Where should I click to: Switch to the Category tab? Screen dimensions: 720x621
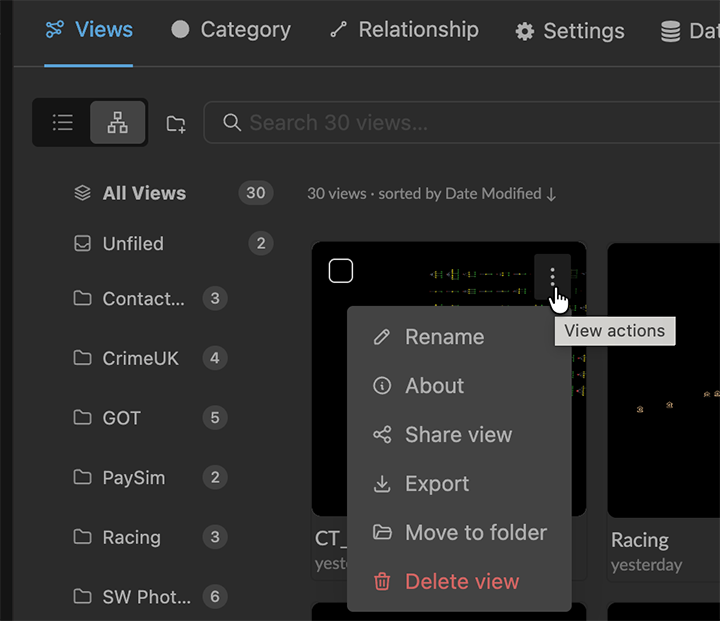(231, 30)
